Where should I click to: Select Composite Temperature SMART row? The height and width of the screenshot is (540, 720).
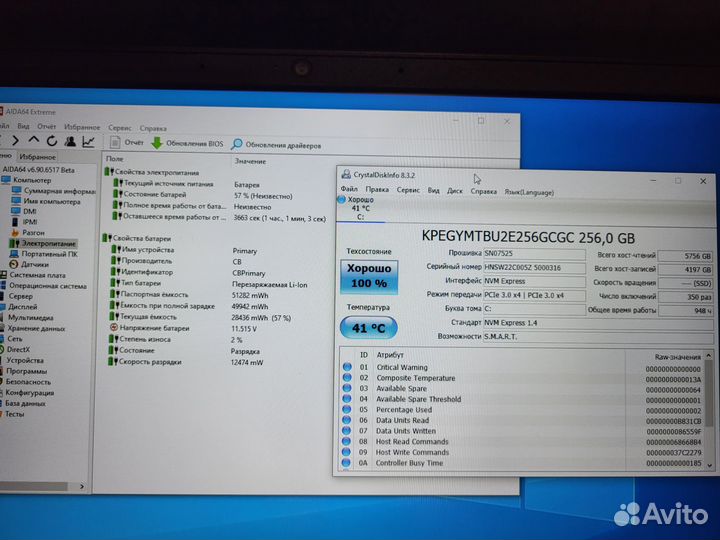522,378
